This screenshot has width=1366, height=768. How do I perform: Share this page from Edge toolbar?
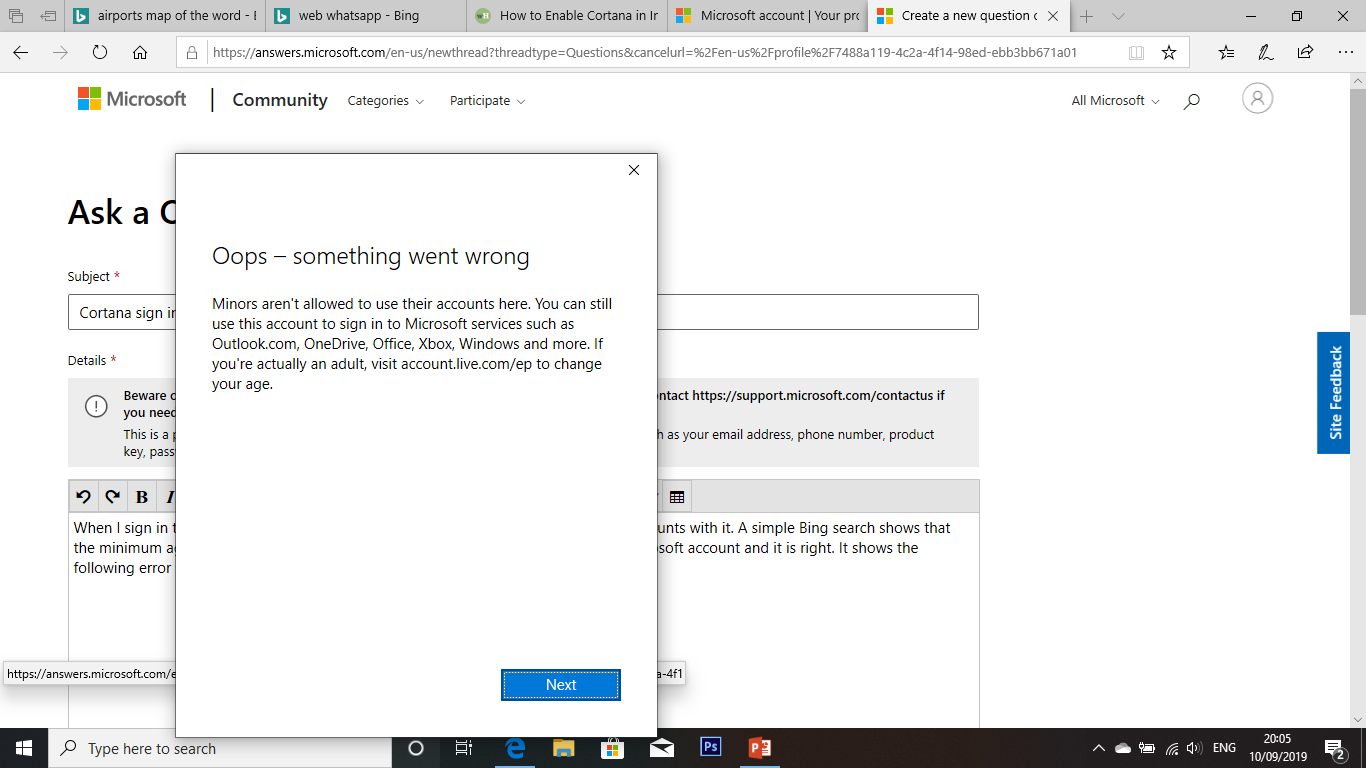coord(1305,53)
